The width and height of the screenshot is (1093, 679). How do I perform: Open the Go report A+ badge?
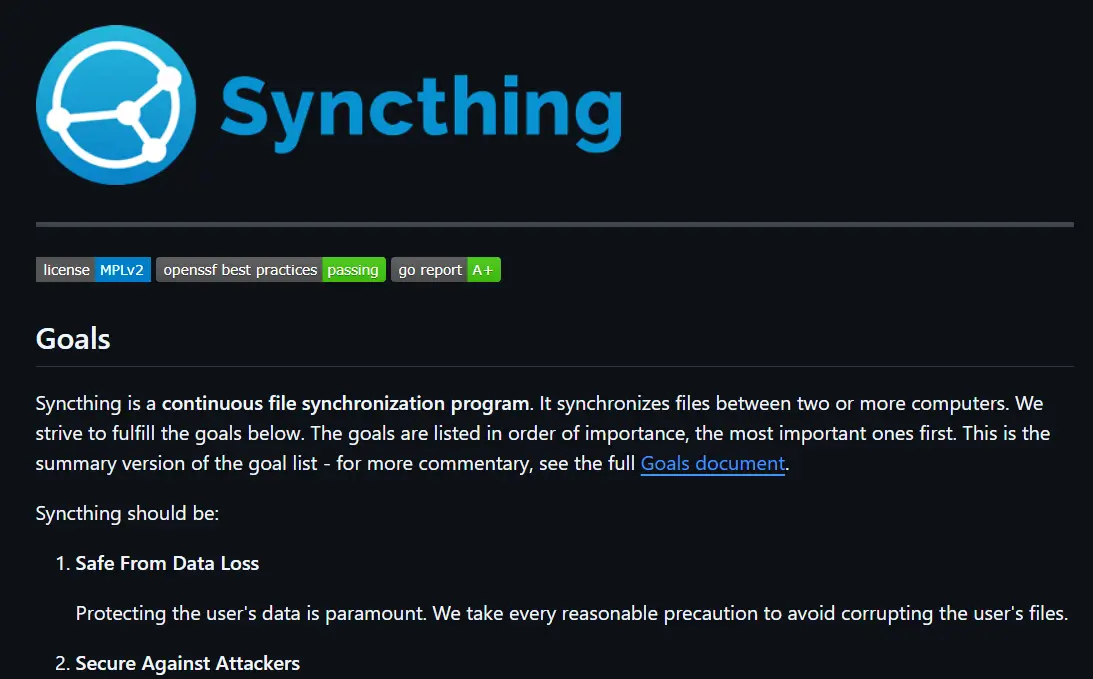click(x=445, y=270)
